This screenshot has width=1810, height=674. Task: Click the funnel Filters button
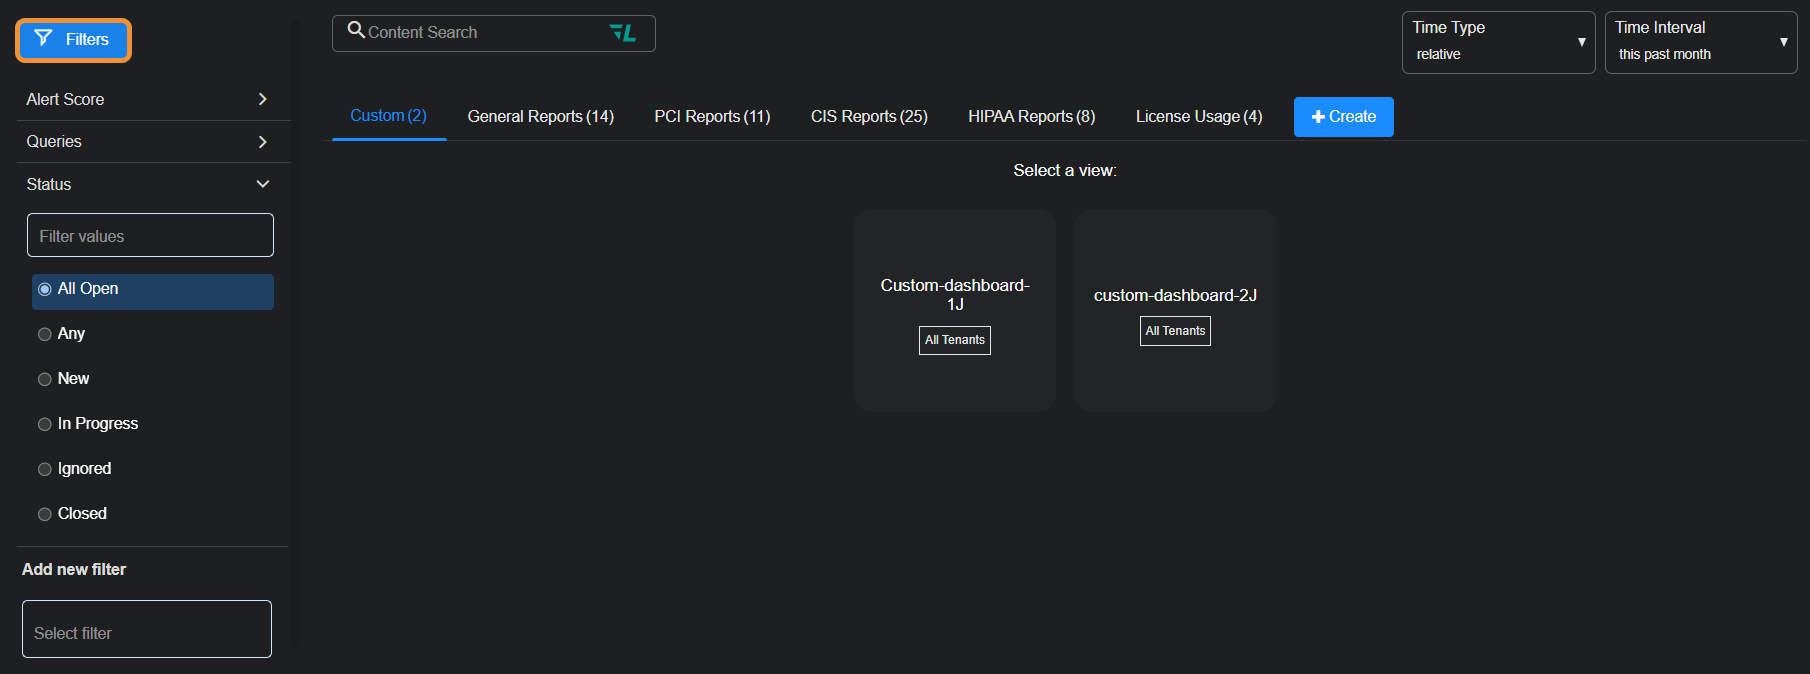pyautogui.click(x=73, y=40)
